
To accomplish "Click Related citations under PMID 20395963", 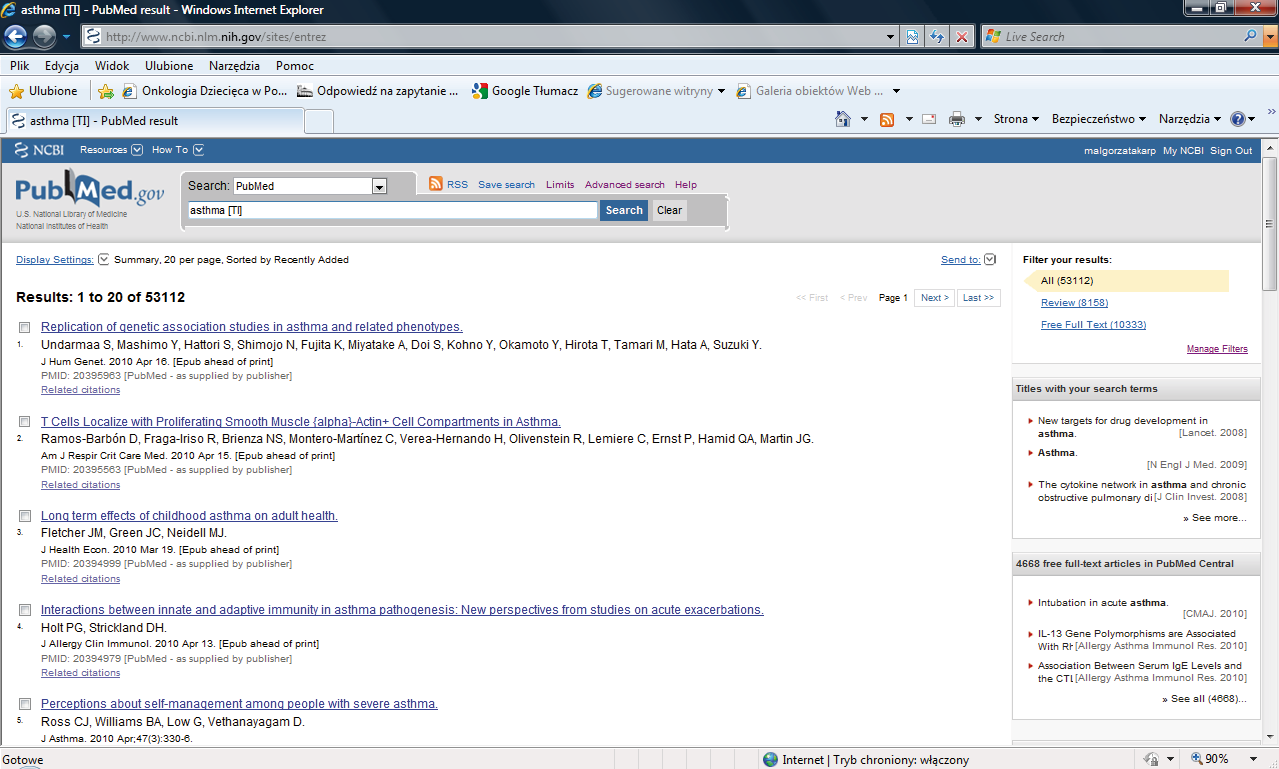I will click(x=80, y=390).
